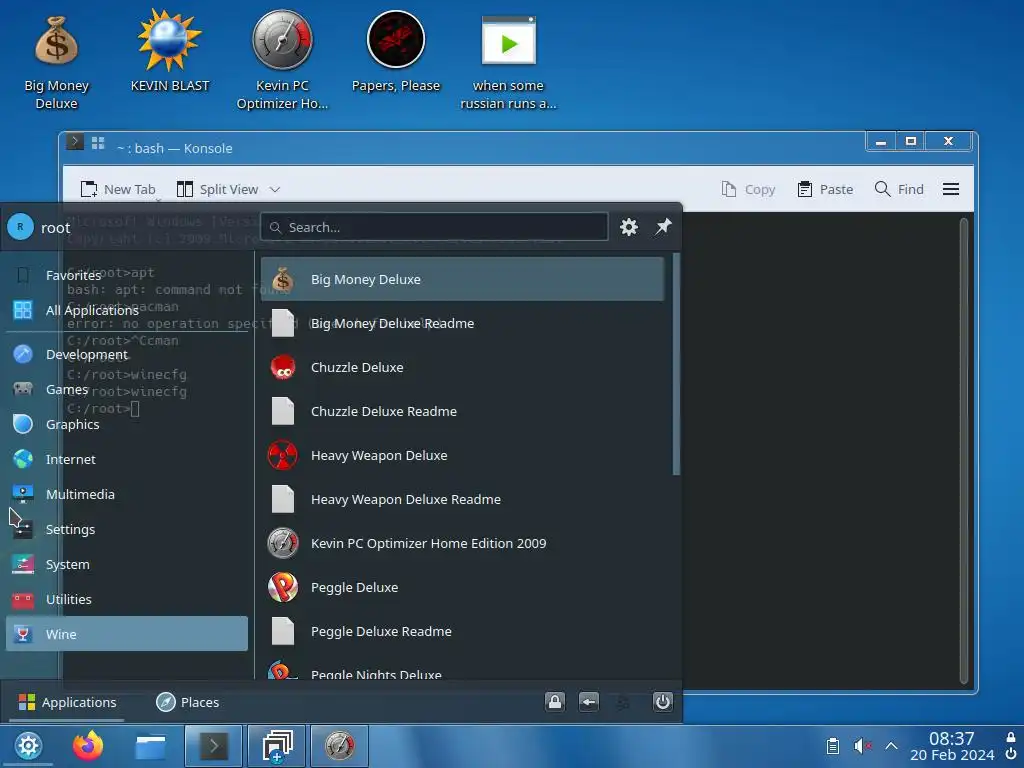The width and height of the screenshot is (1024, 768).
Task: Click the grid icon in Konsole title bar
Action: coord(98,142)
